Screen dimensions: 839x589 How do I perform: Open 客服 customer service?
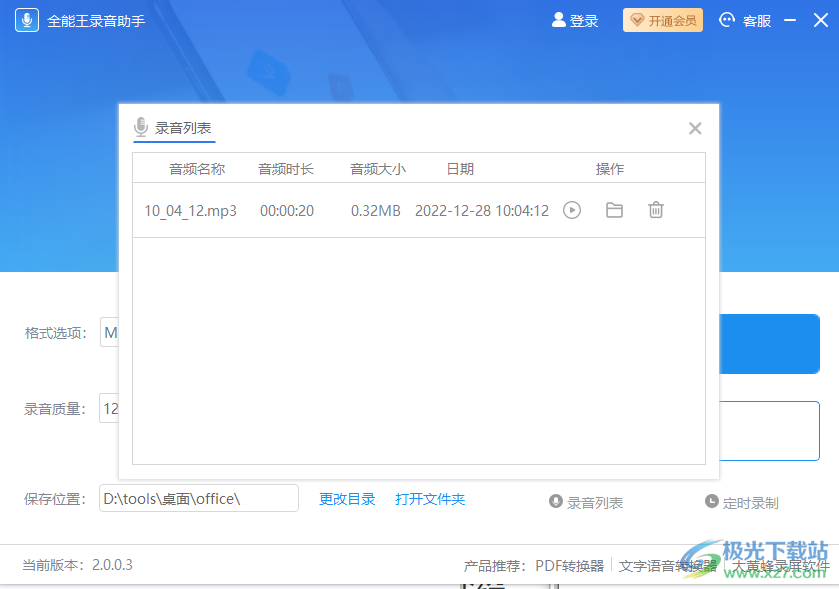click(745, 21)
